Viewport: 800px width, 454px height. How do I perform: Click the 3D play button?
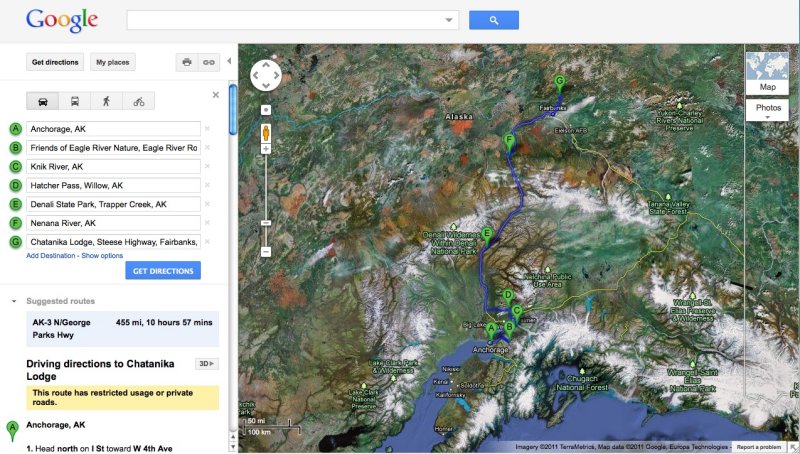[x=207, y=364]
